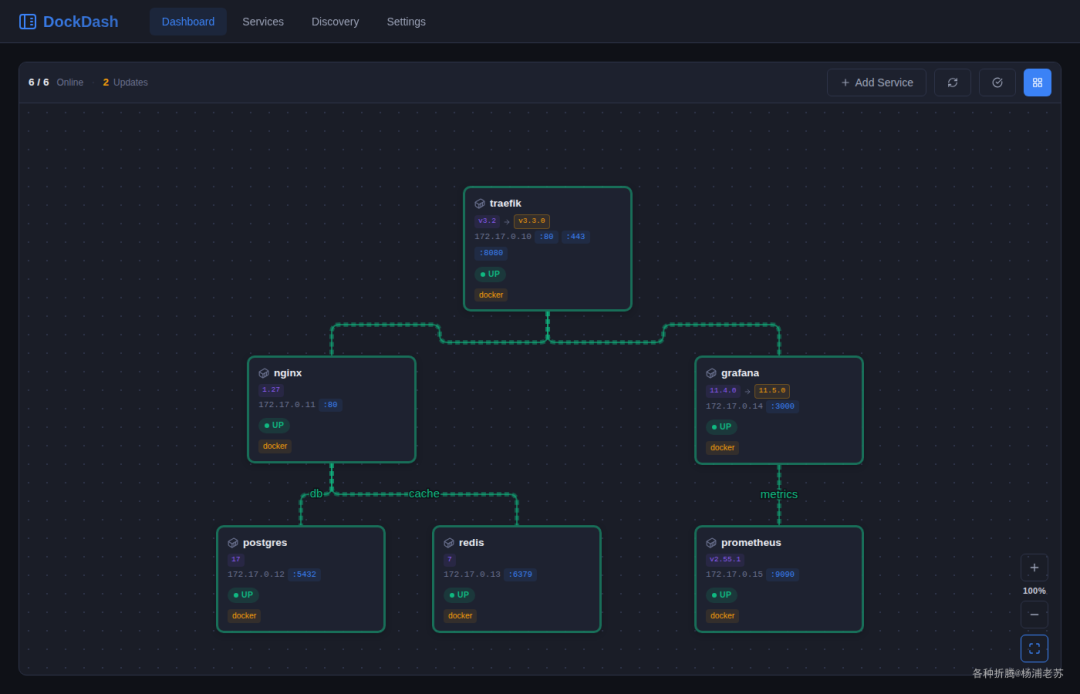Click the DockDash logo icon
The height and width of the screenshot is (694, 1080).
pos(28,21)
